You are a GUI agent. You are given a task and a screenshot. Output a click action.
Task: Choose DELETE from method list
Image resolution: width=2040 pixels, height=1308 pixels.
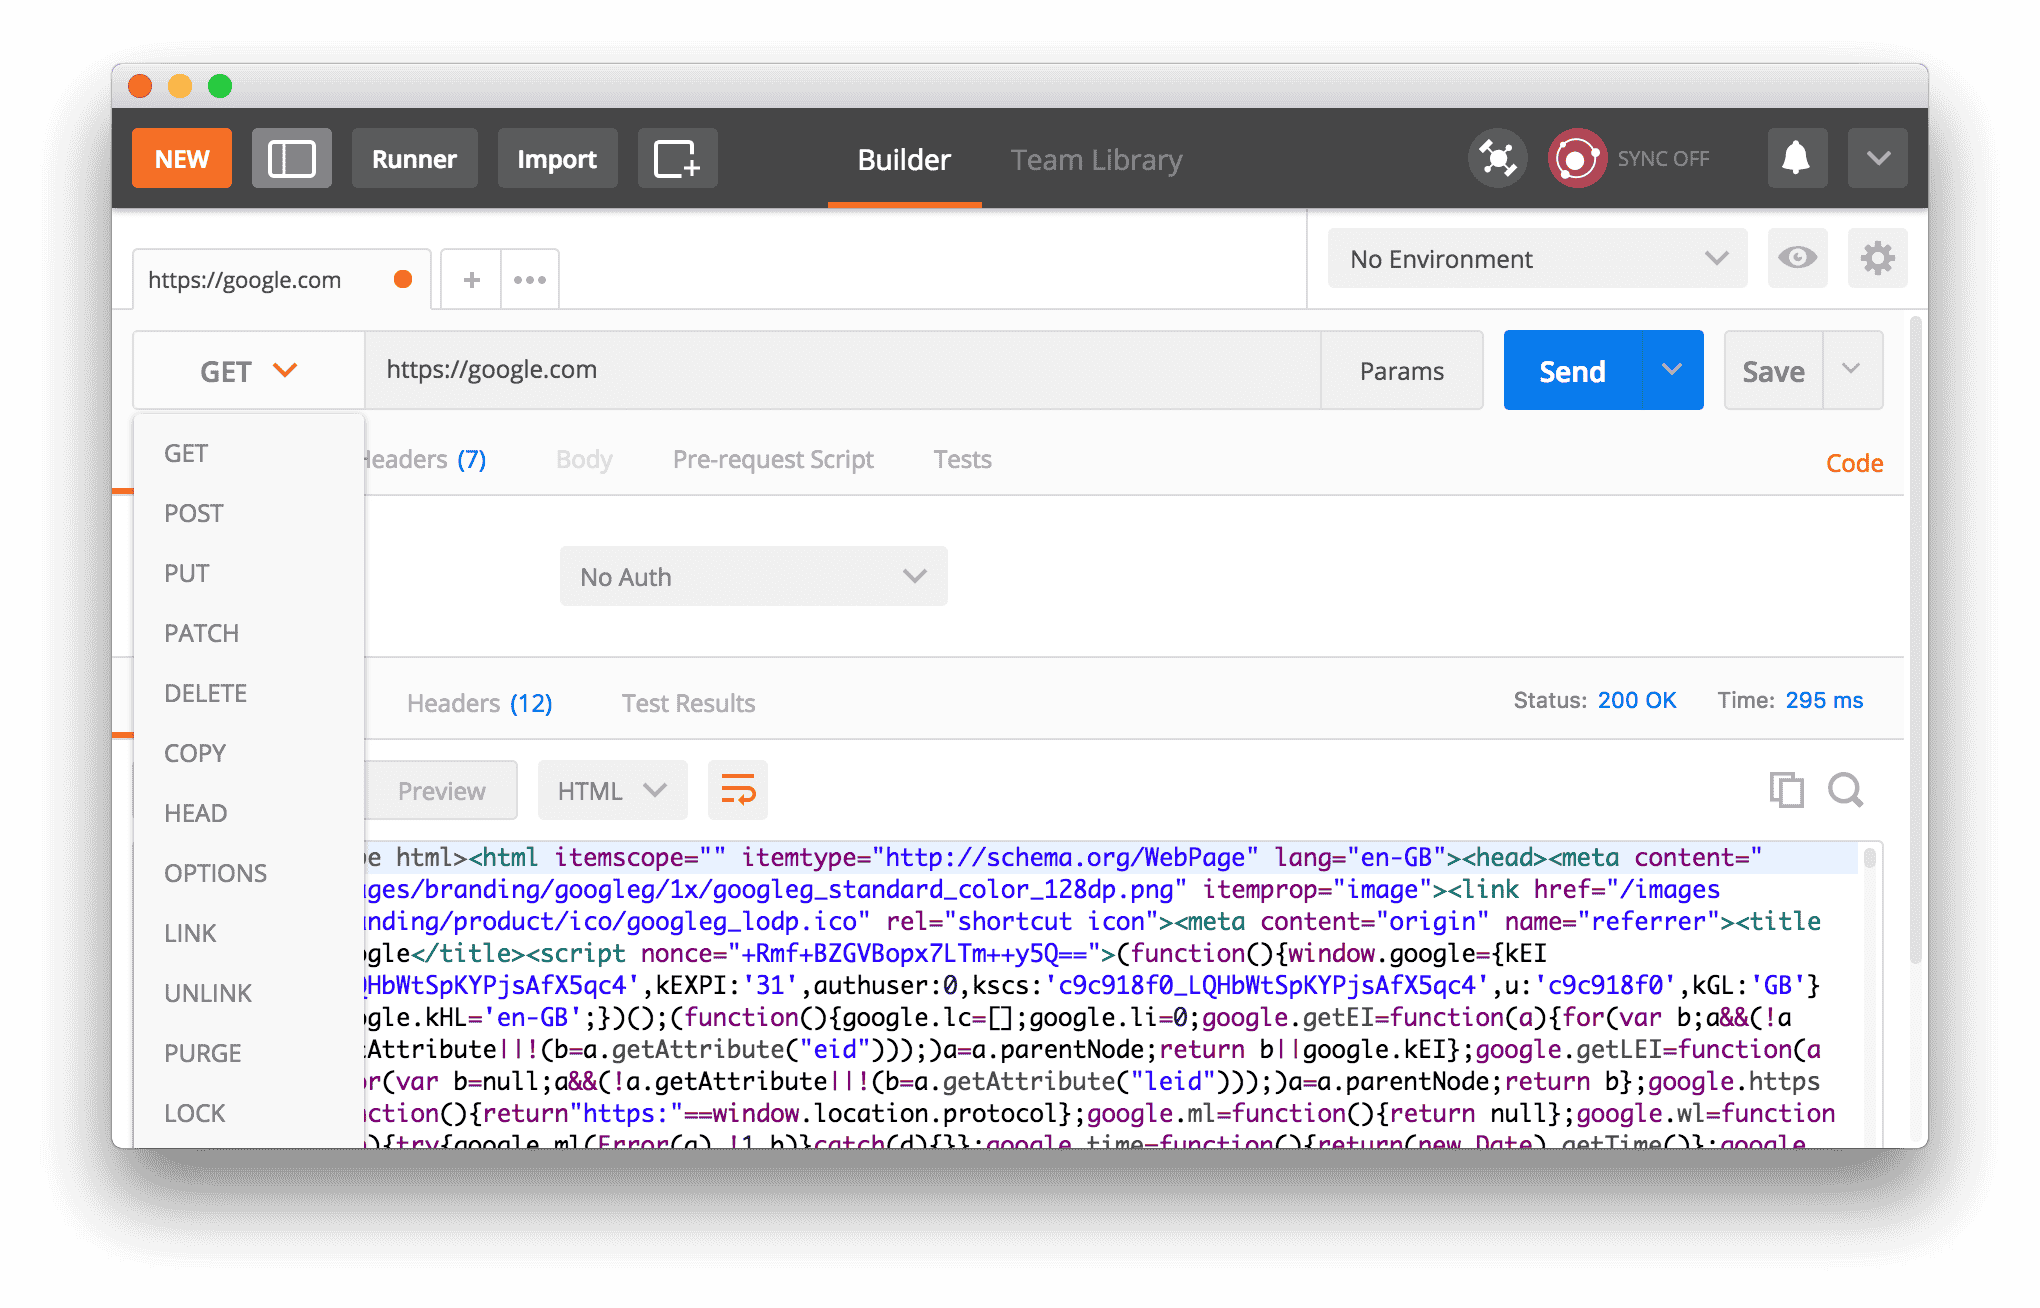[248, 693]
